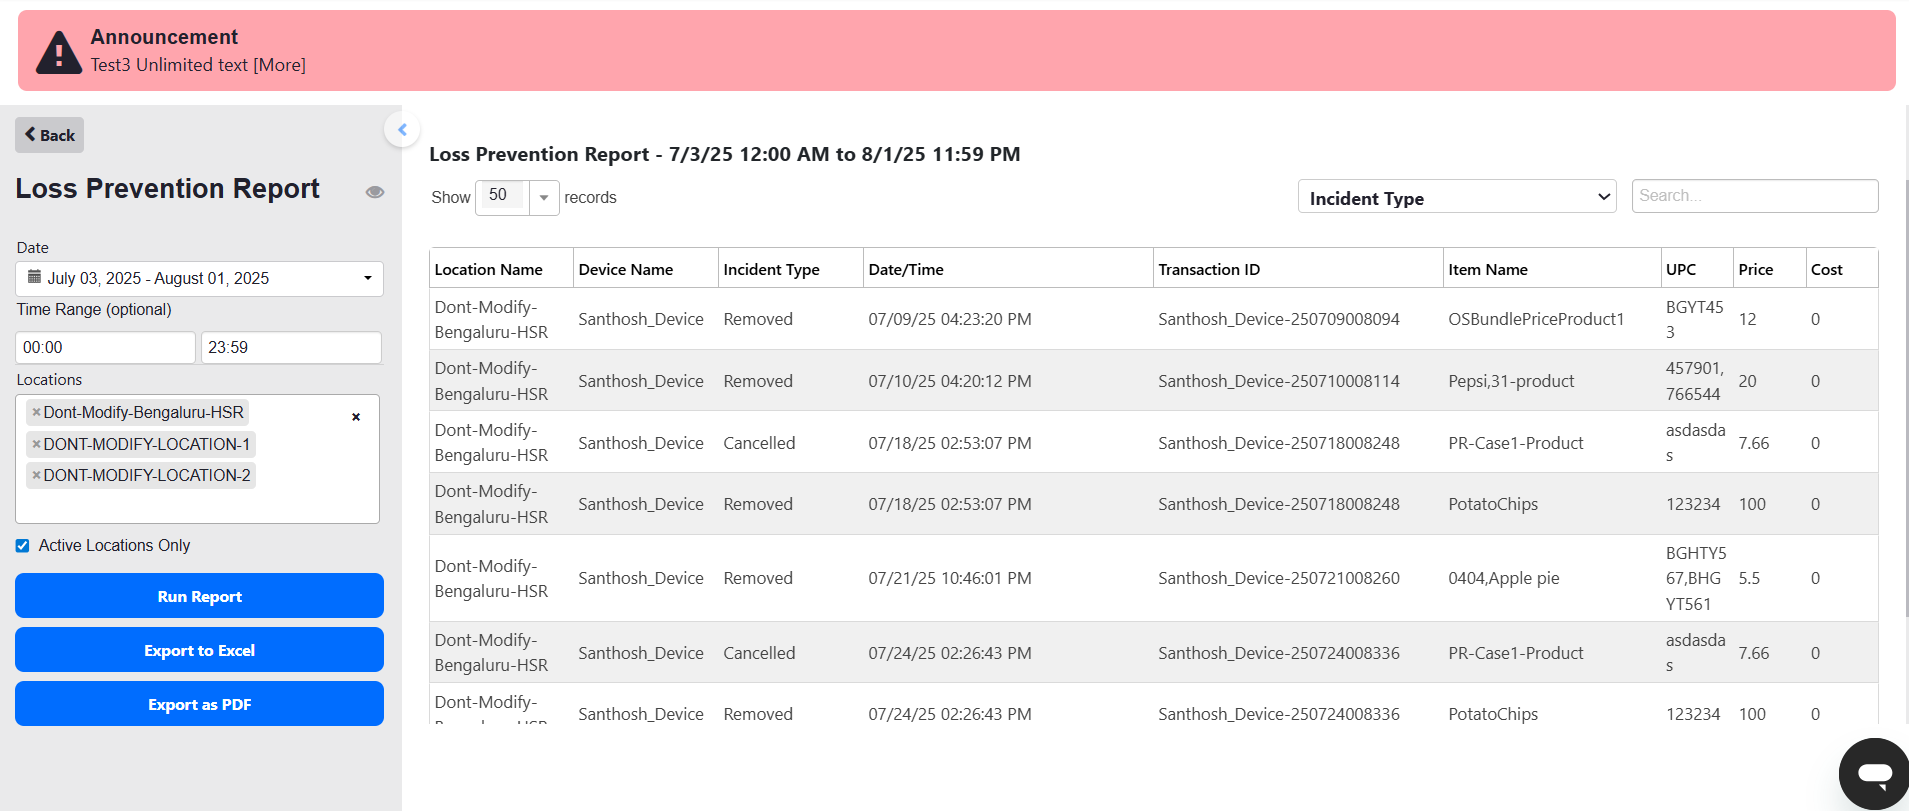
Task: Open the announcement [More] link
Action: [279, 65]
